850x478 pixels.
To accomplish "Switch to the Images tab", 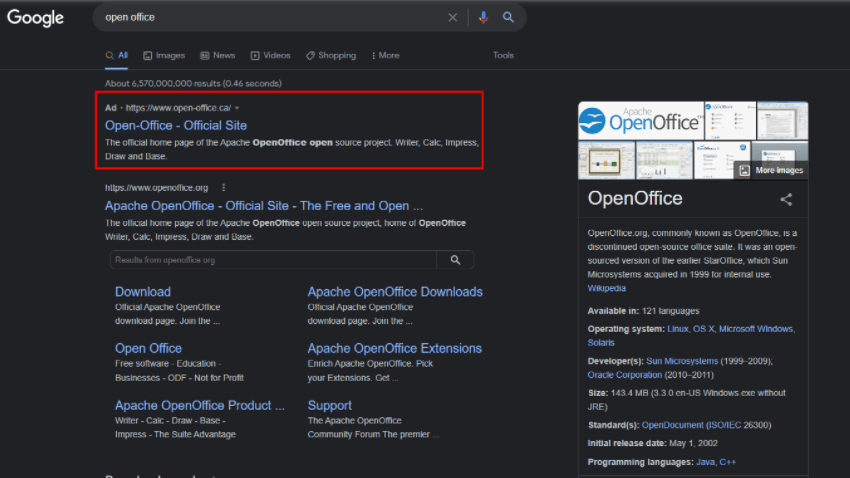I will 164,55.
